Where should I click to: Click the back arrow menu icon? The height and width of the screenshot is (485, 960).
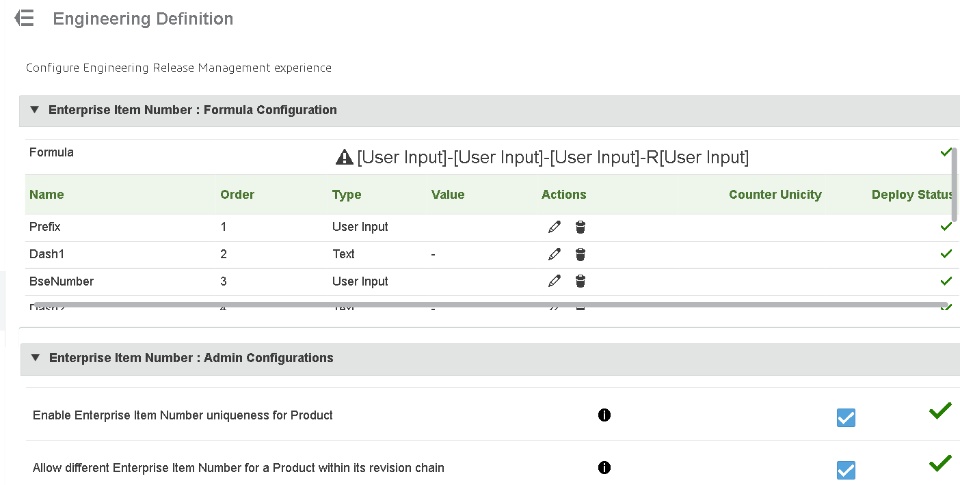pyautogui.click(x=25, y=19)
